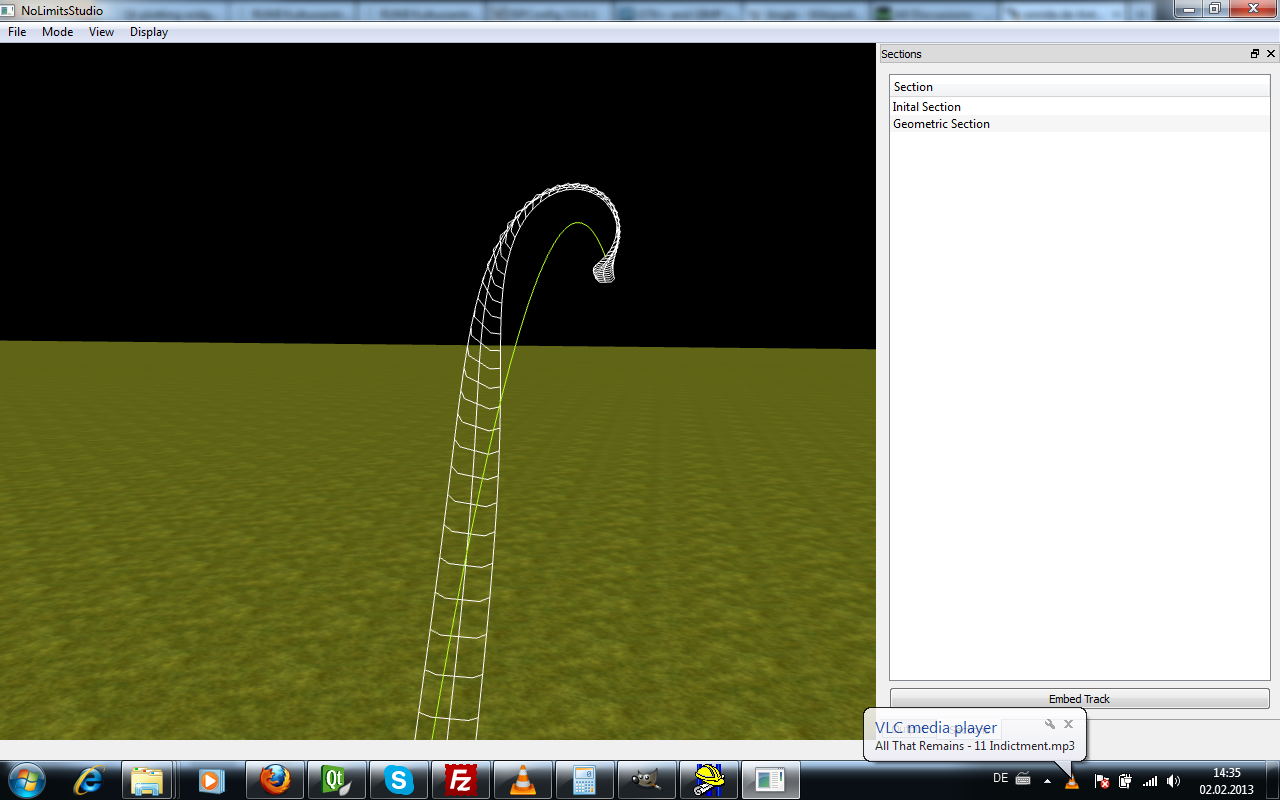Dismiss the VLC media player notification
Image resolution: width=1280 pixels, height=800 pixels.
point(1068,724)
